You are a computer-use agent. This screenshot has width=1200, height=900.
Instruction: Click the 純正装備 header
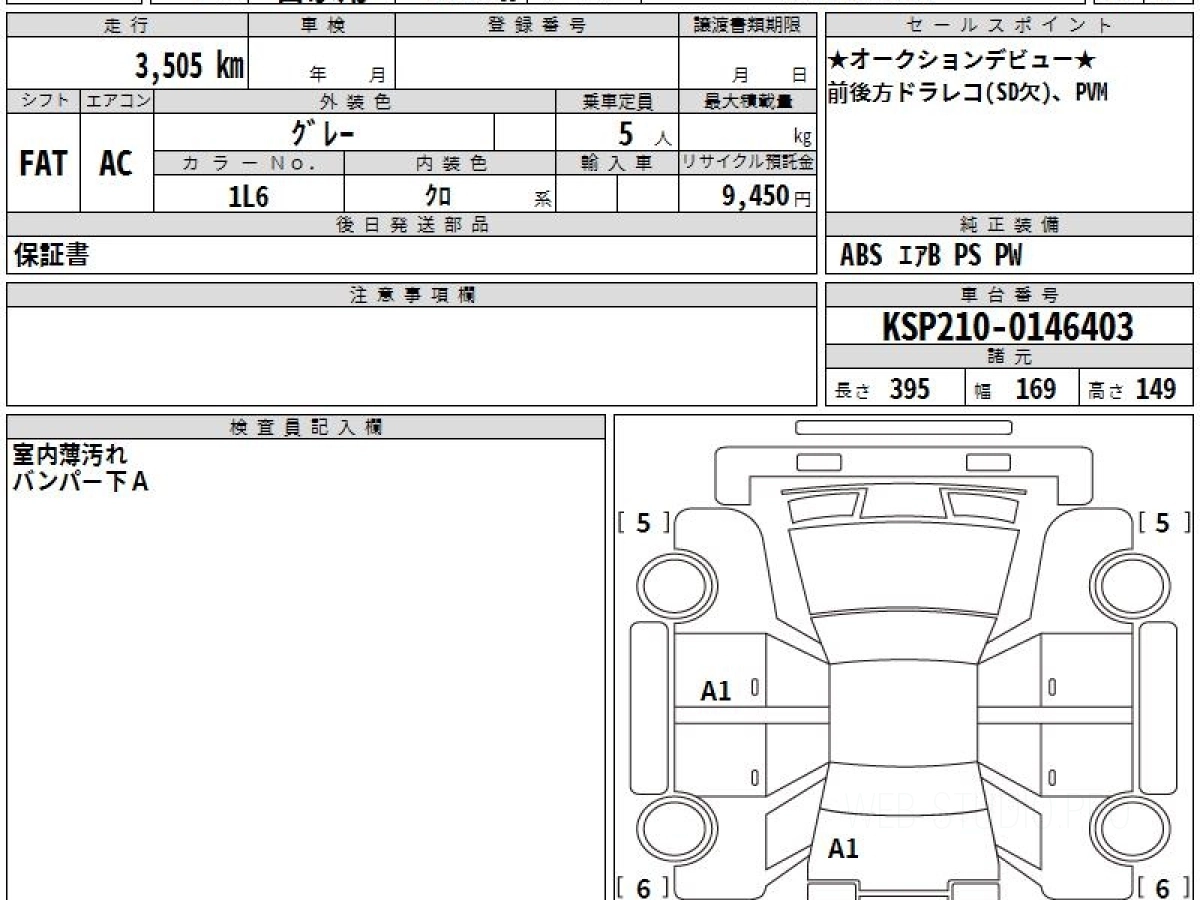(x=1009, y=225)
